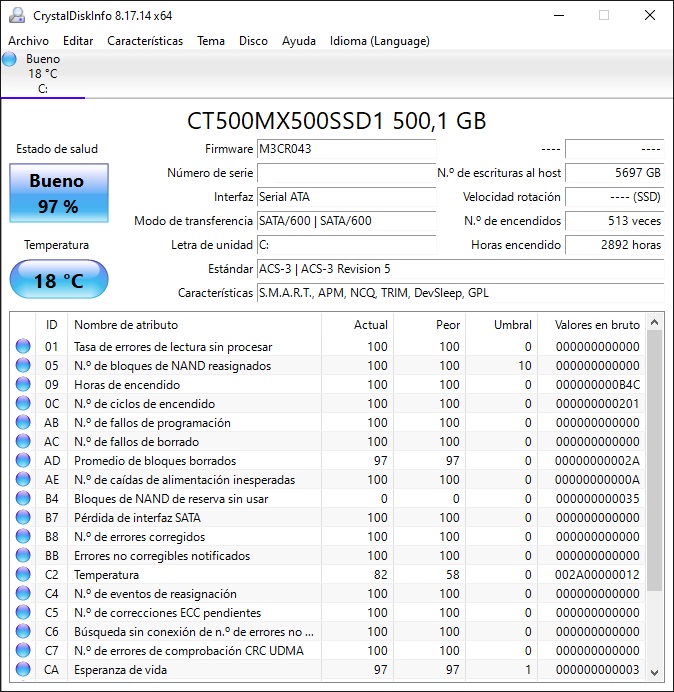Click status orb for Pérdida de interfaz SATA
This screenshot has height=692, width=674.
click(x=23, y=517)
